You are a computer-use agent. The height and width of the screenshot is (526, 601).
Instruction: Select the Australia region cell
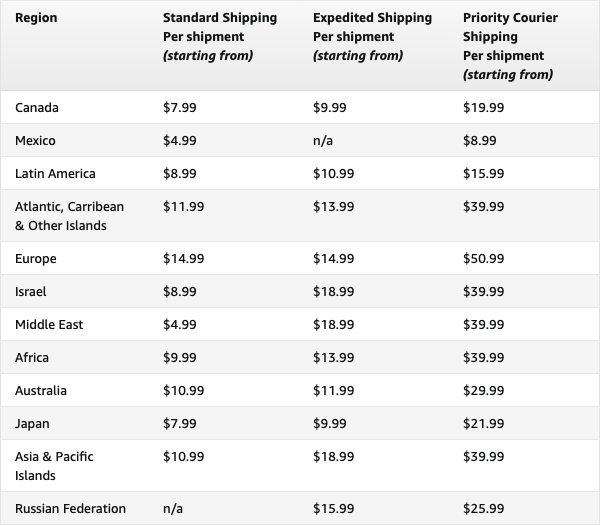[41, 391]
